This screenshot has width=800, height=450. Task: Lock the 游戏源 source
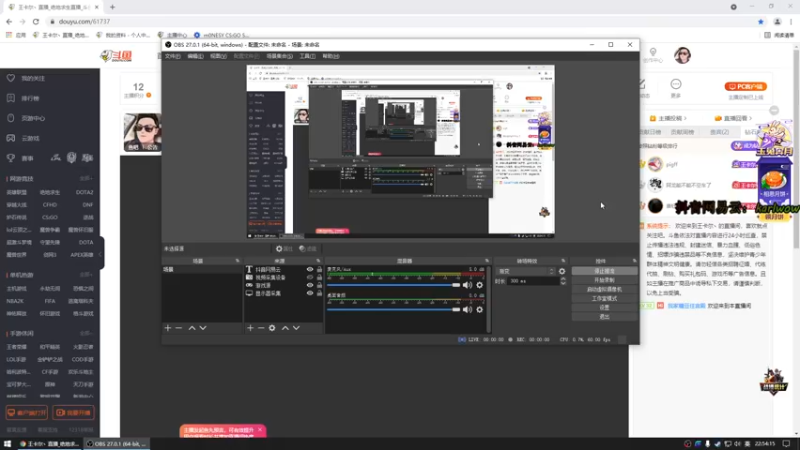coord(319,285)
